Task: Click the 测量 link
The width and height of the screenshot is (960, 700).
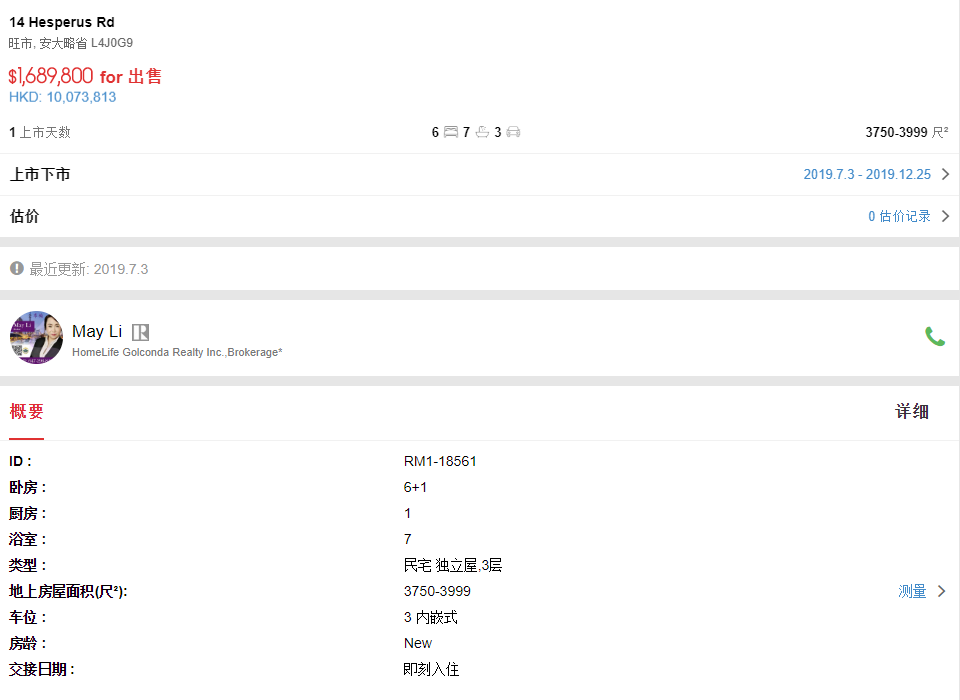Action: tap(912, 591)
